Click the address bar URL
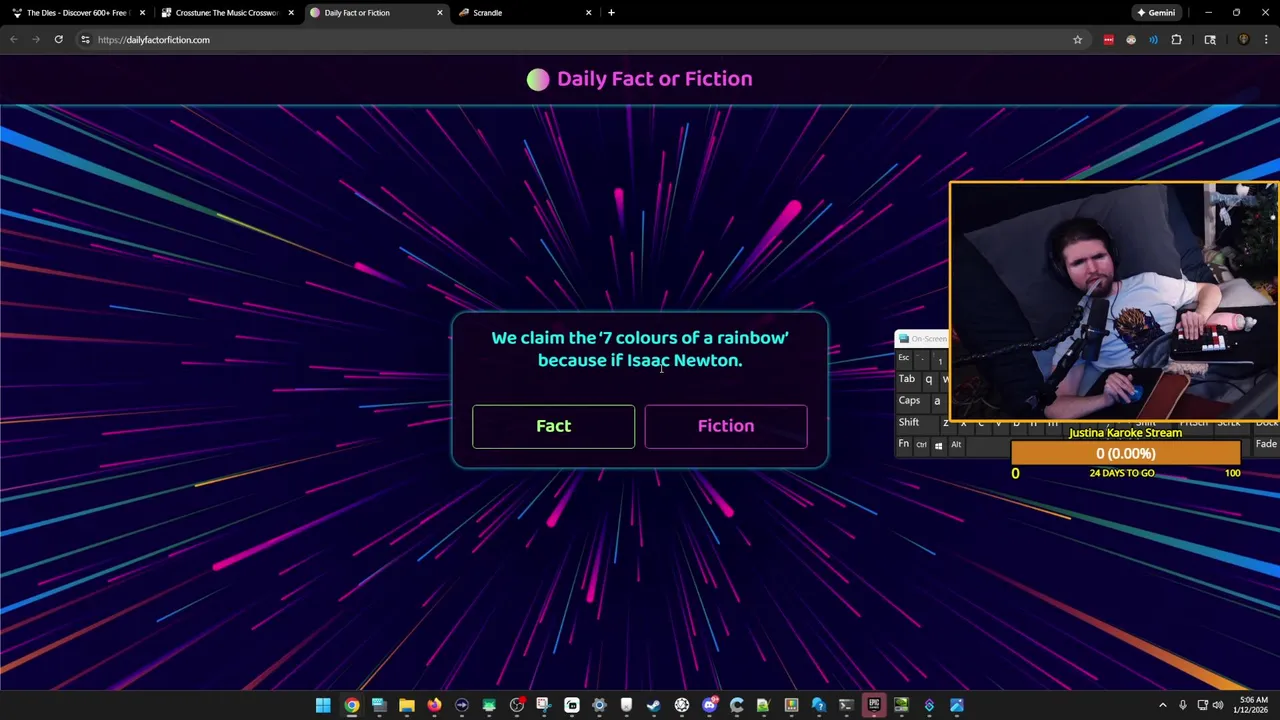The image size is (1280, 720). (x=154, y=40)
